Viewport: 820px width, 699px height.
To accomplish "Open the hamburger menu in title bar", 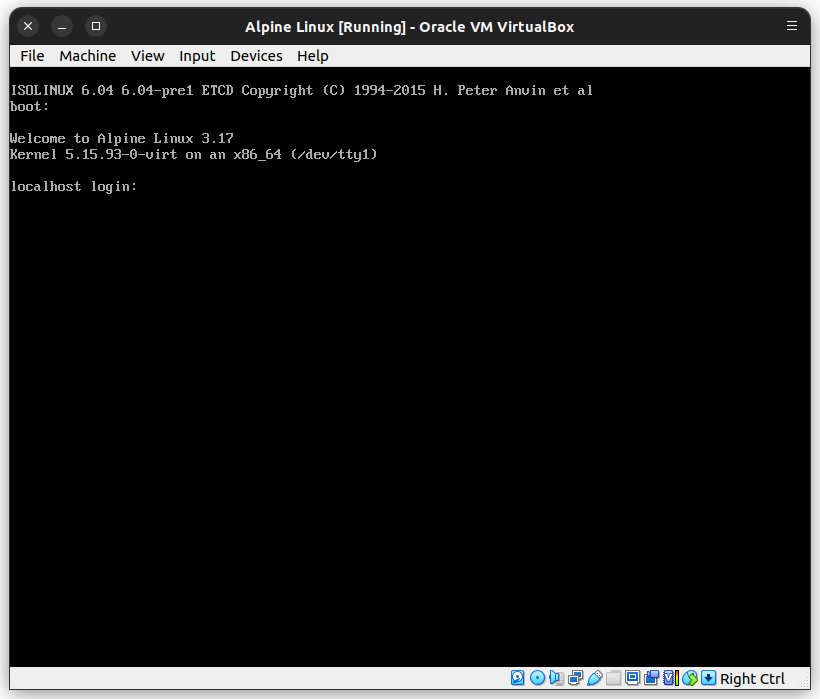I will click(x=792, y=26).
